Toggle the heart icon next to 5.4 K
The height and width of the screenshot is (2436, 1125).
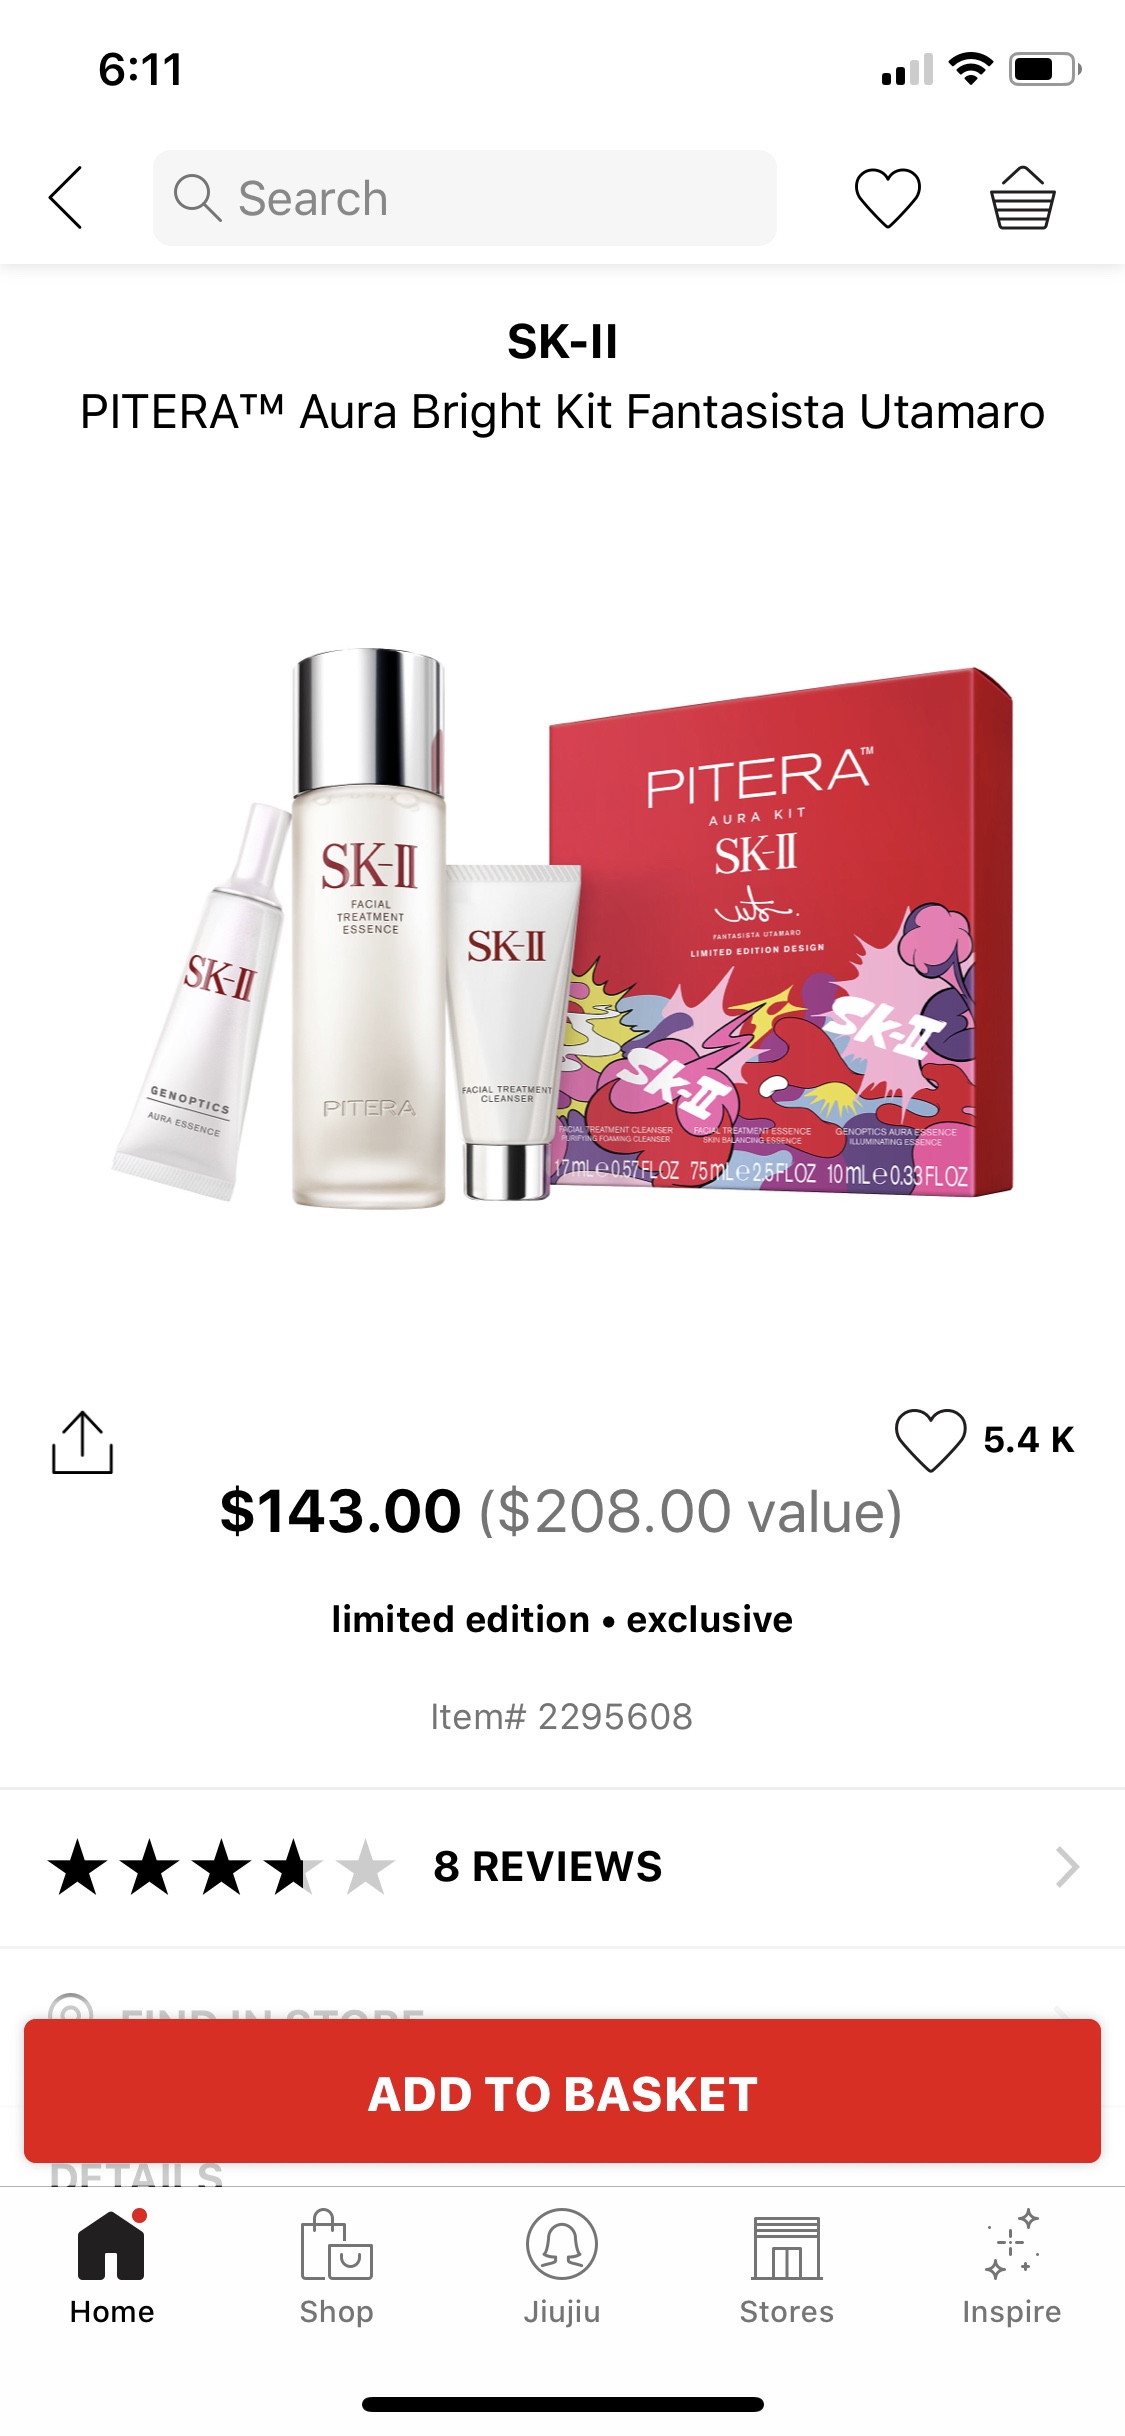click(930, 1440)
